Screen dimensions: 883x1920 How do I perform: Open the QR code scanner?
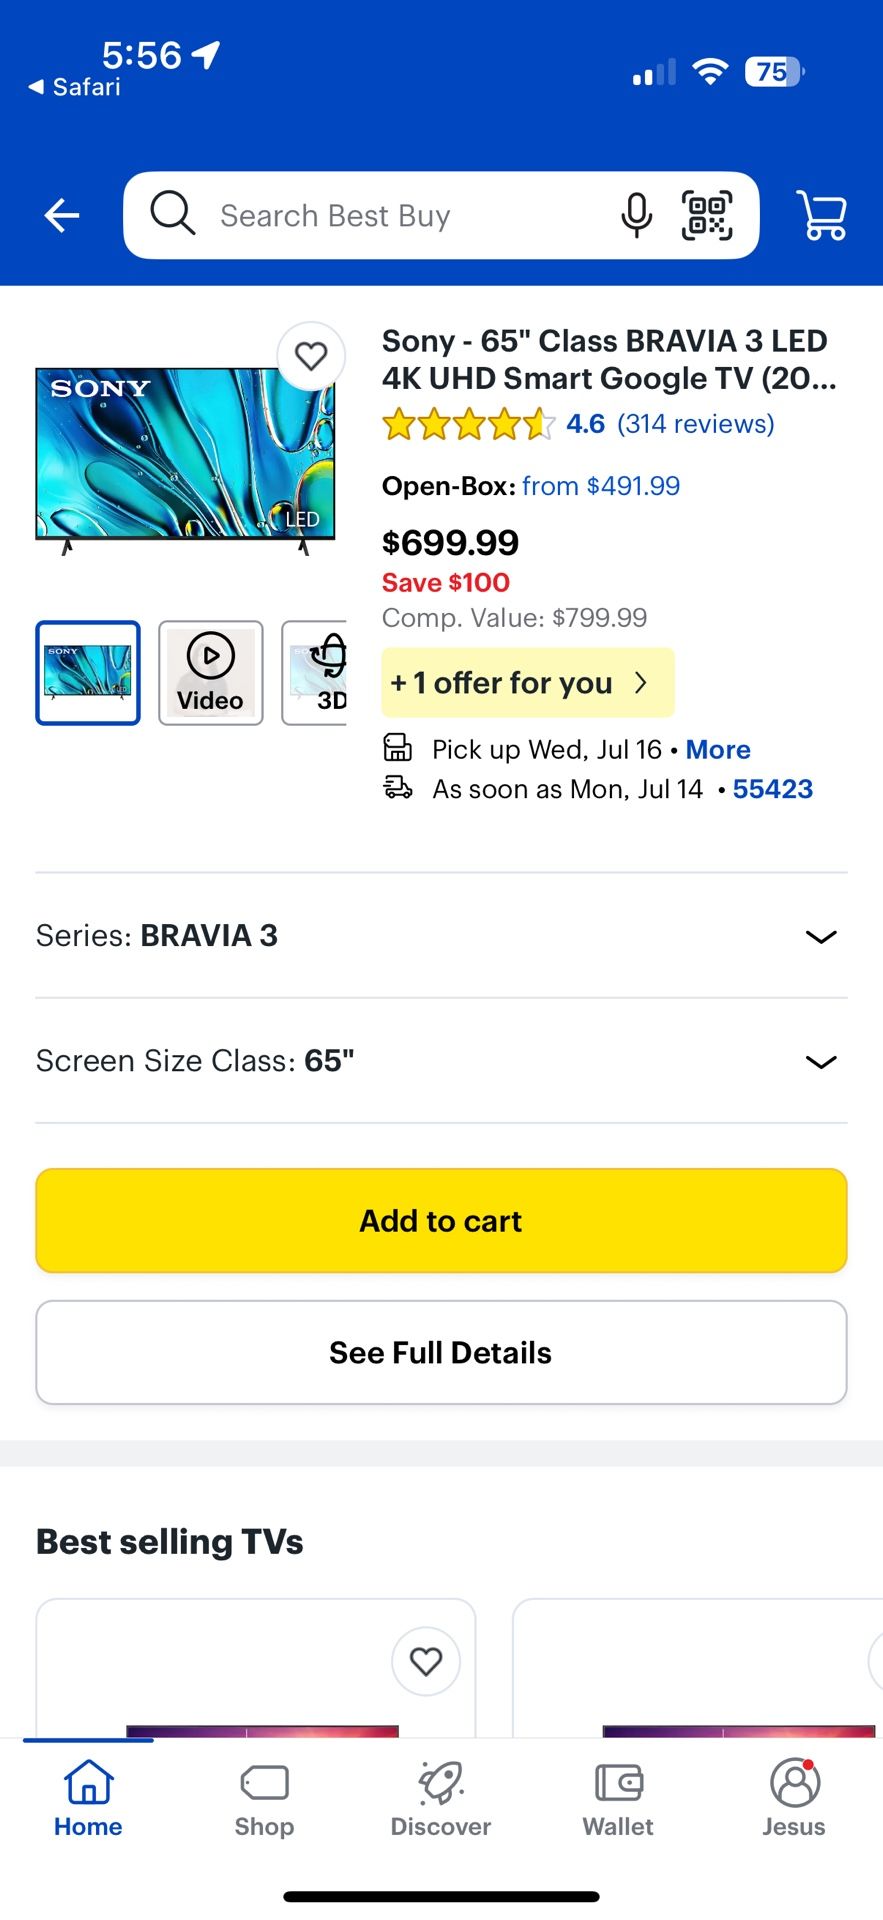(x=707, y=215)
